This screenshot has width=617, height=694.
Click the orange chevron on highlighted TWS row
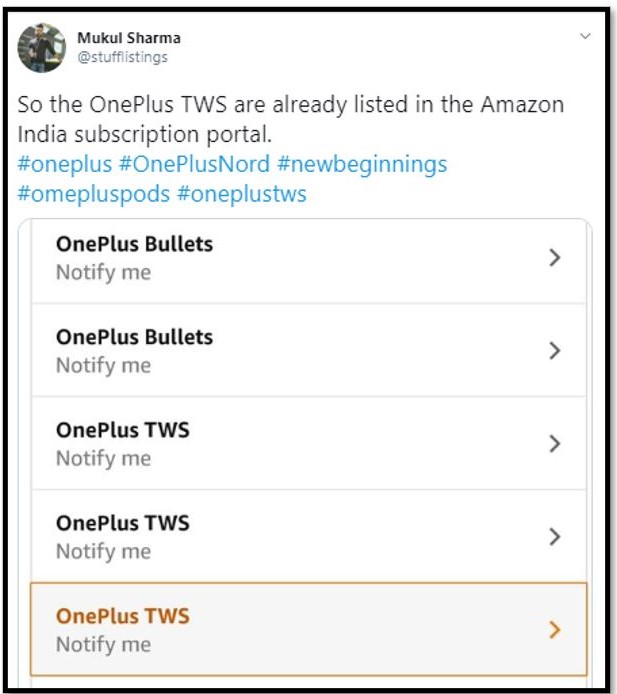(555, 630)
